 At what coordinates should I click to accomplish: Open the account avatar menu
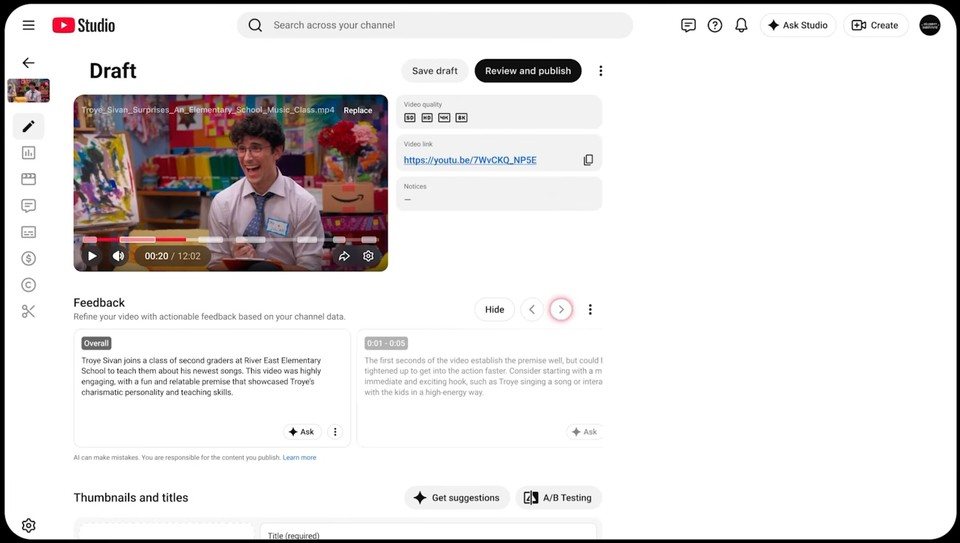coord(929,25)
